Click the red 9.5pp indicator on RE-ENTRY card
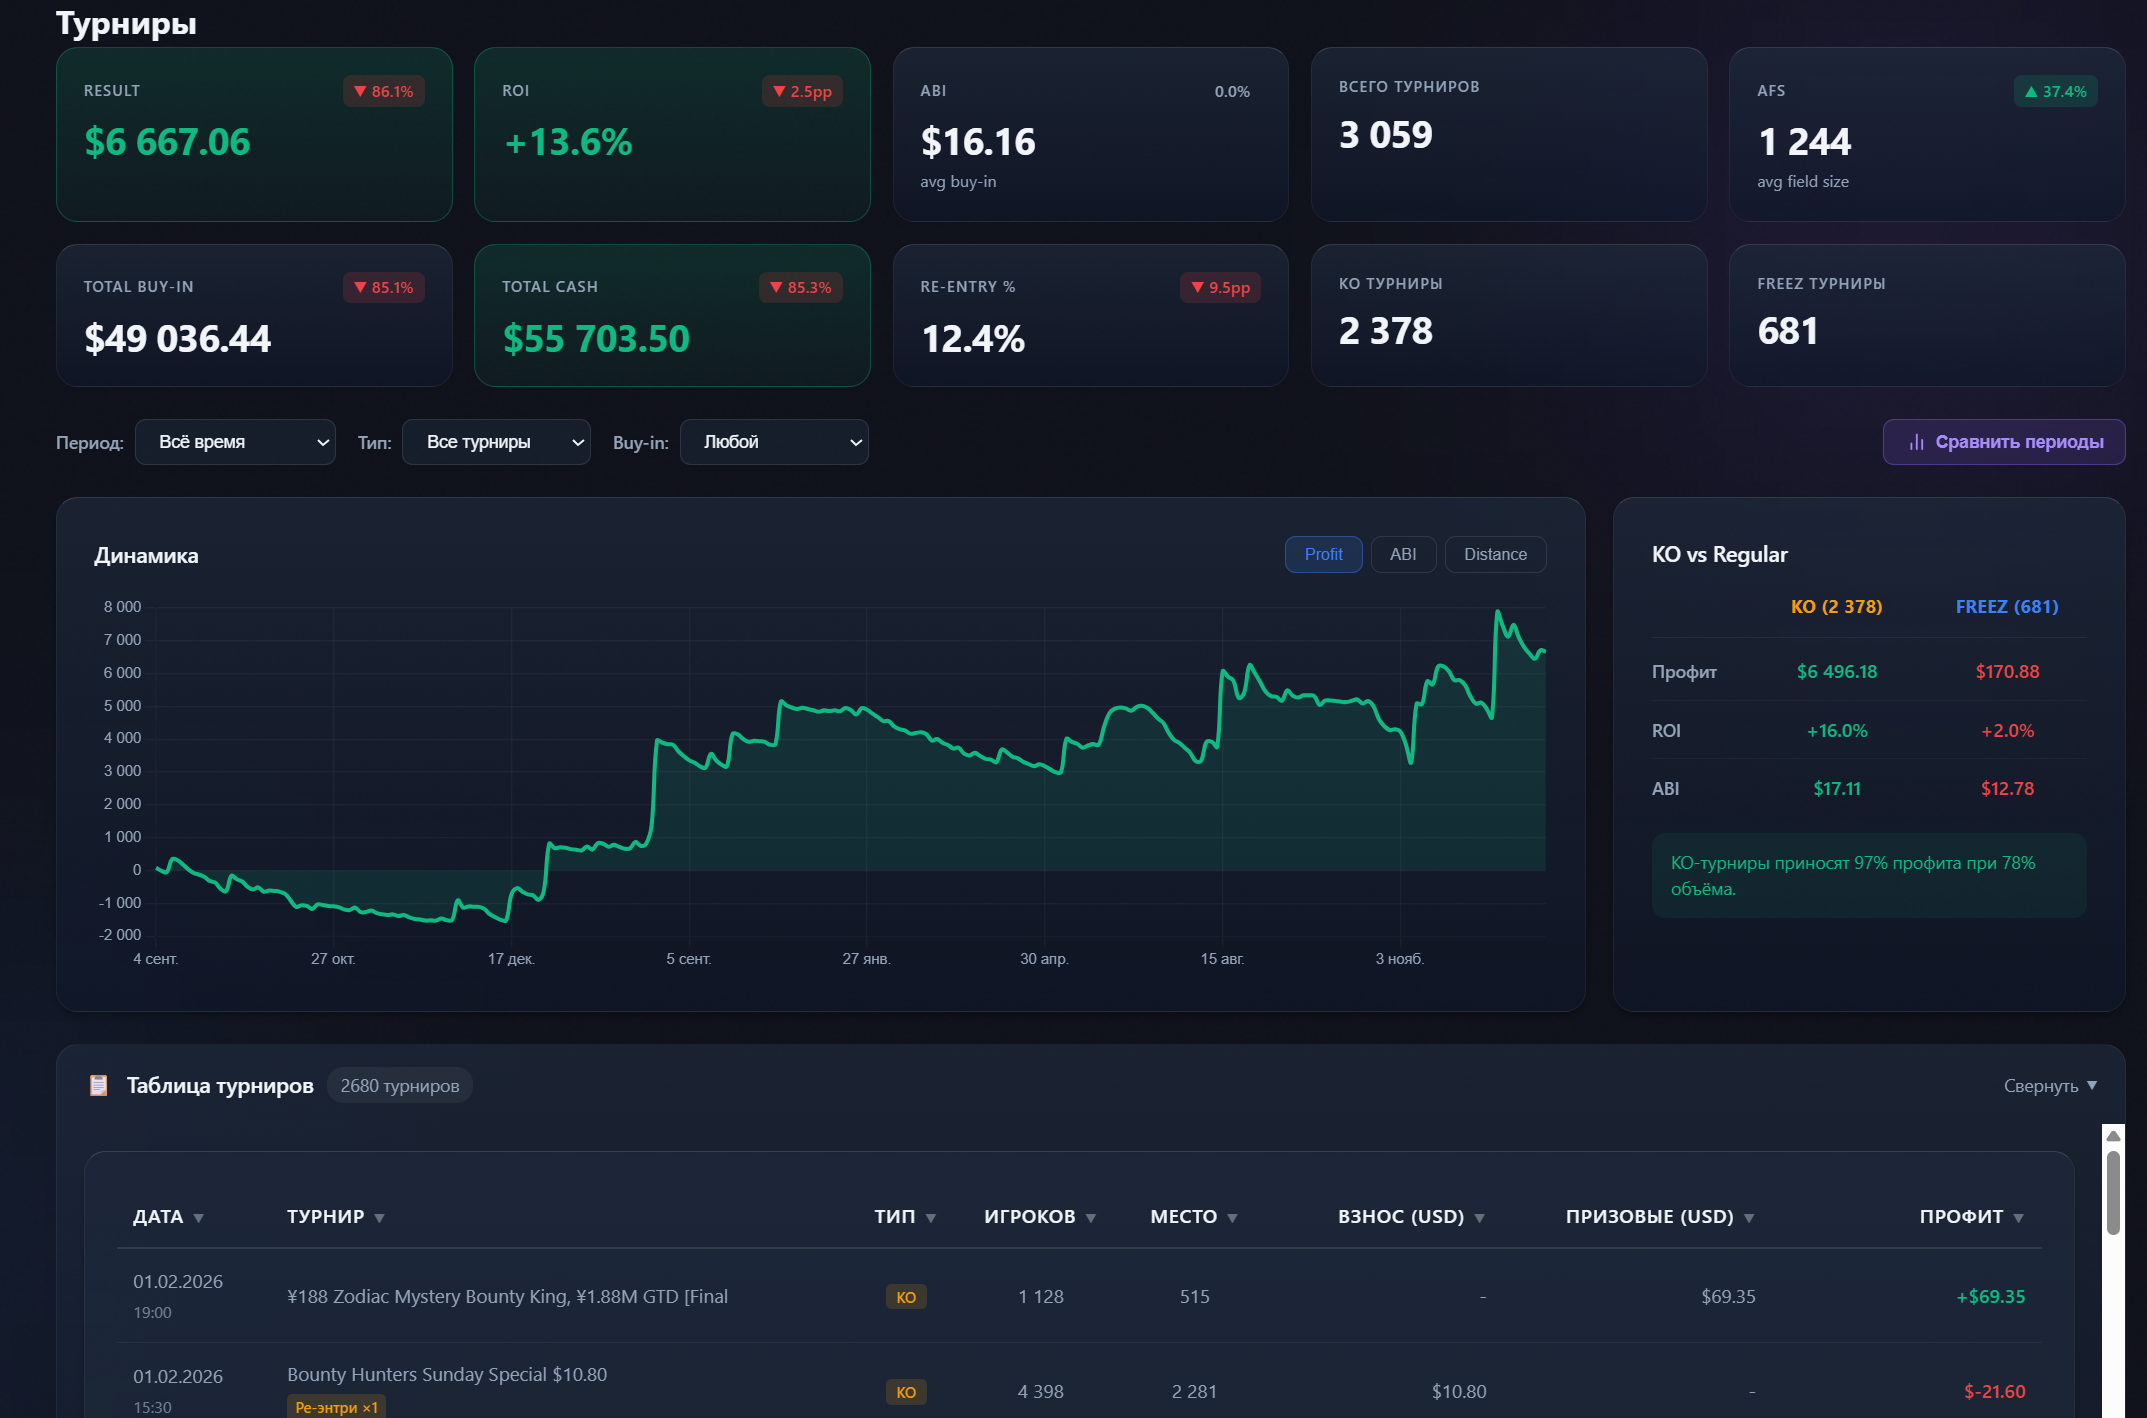 (x=1220, y=287)
